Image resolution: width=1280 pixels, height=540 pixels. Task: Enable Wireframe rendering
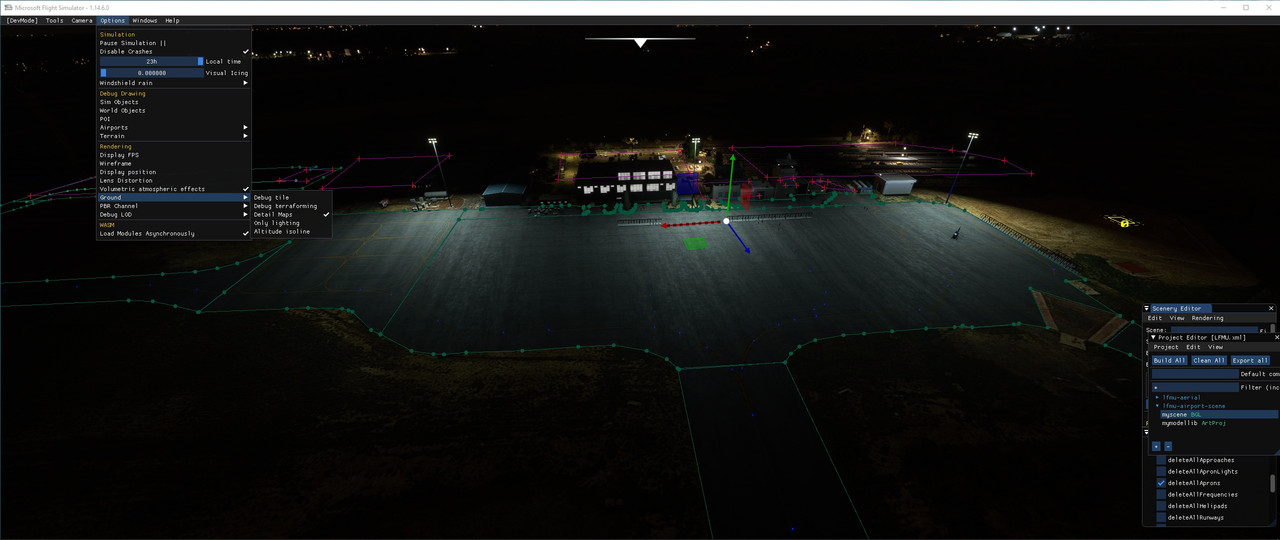tap(174, 163)
